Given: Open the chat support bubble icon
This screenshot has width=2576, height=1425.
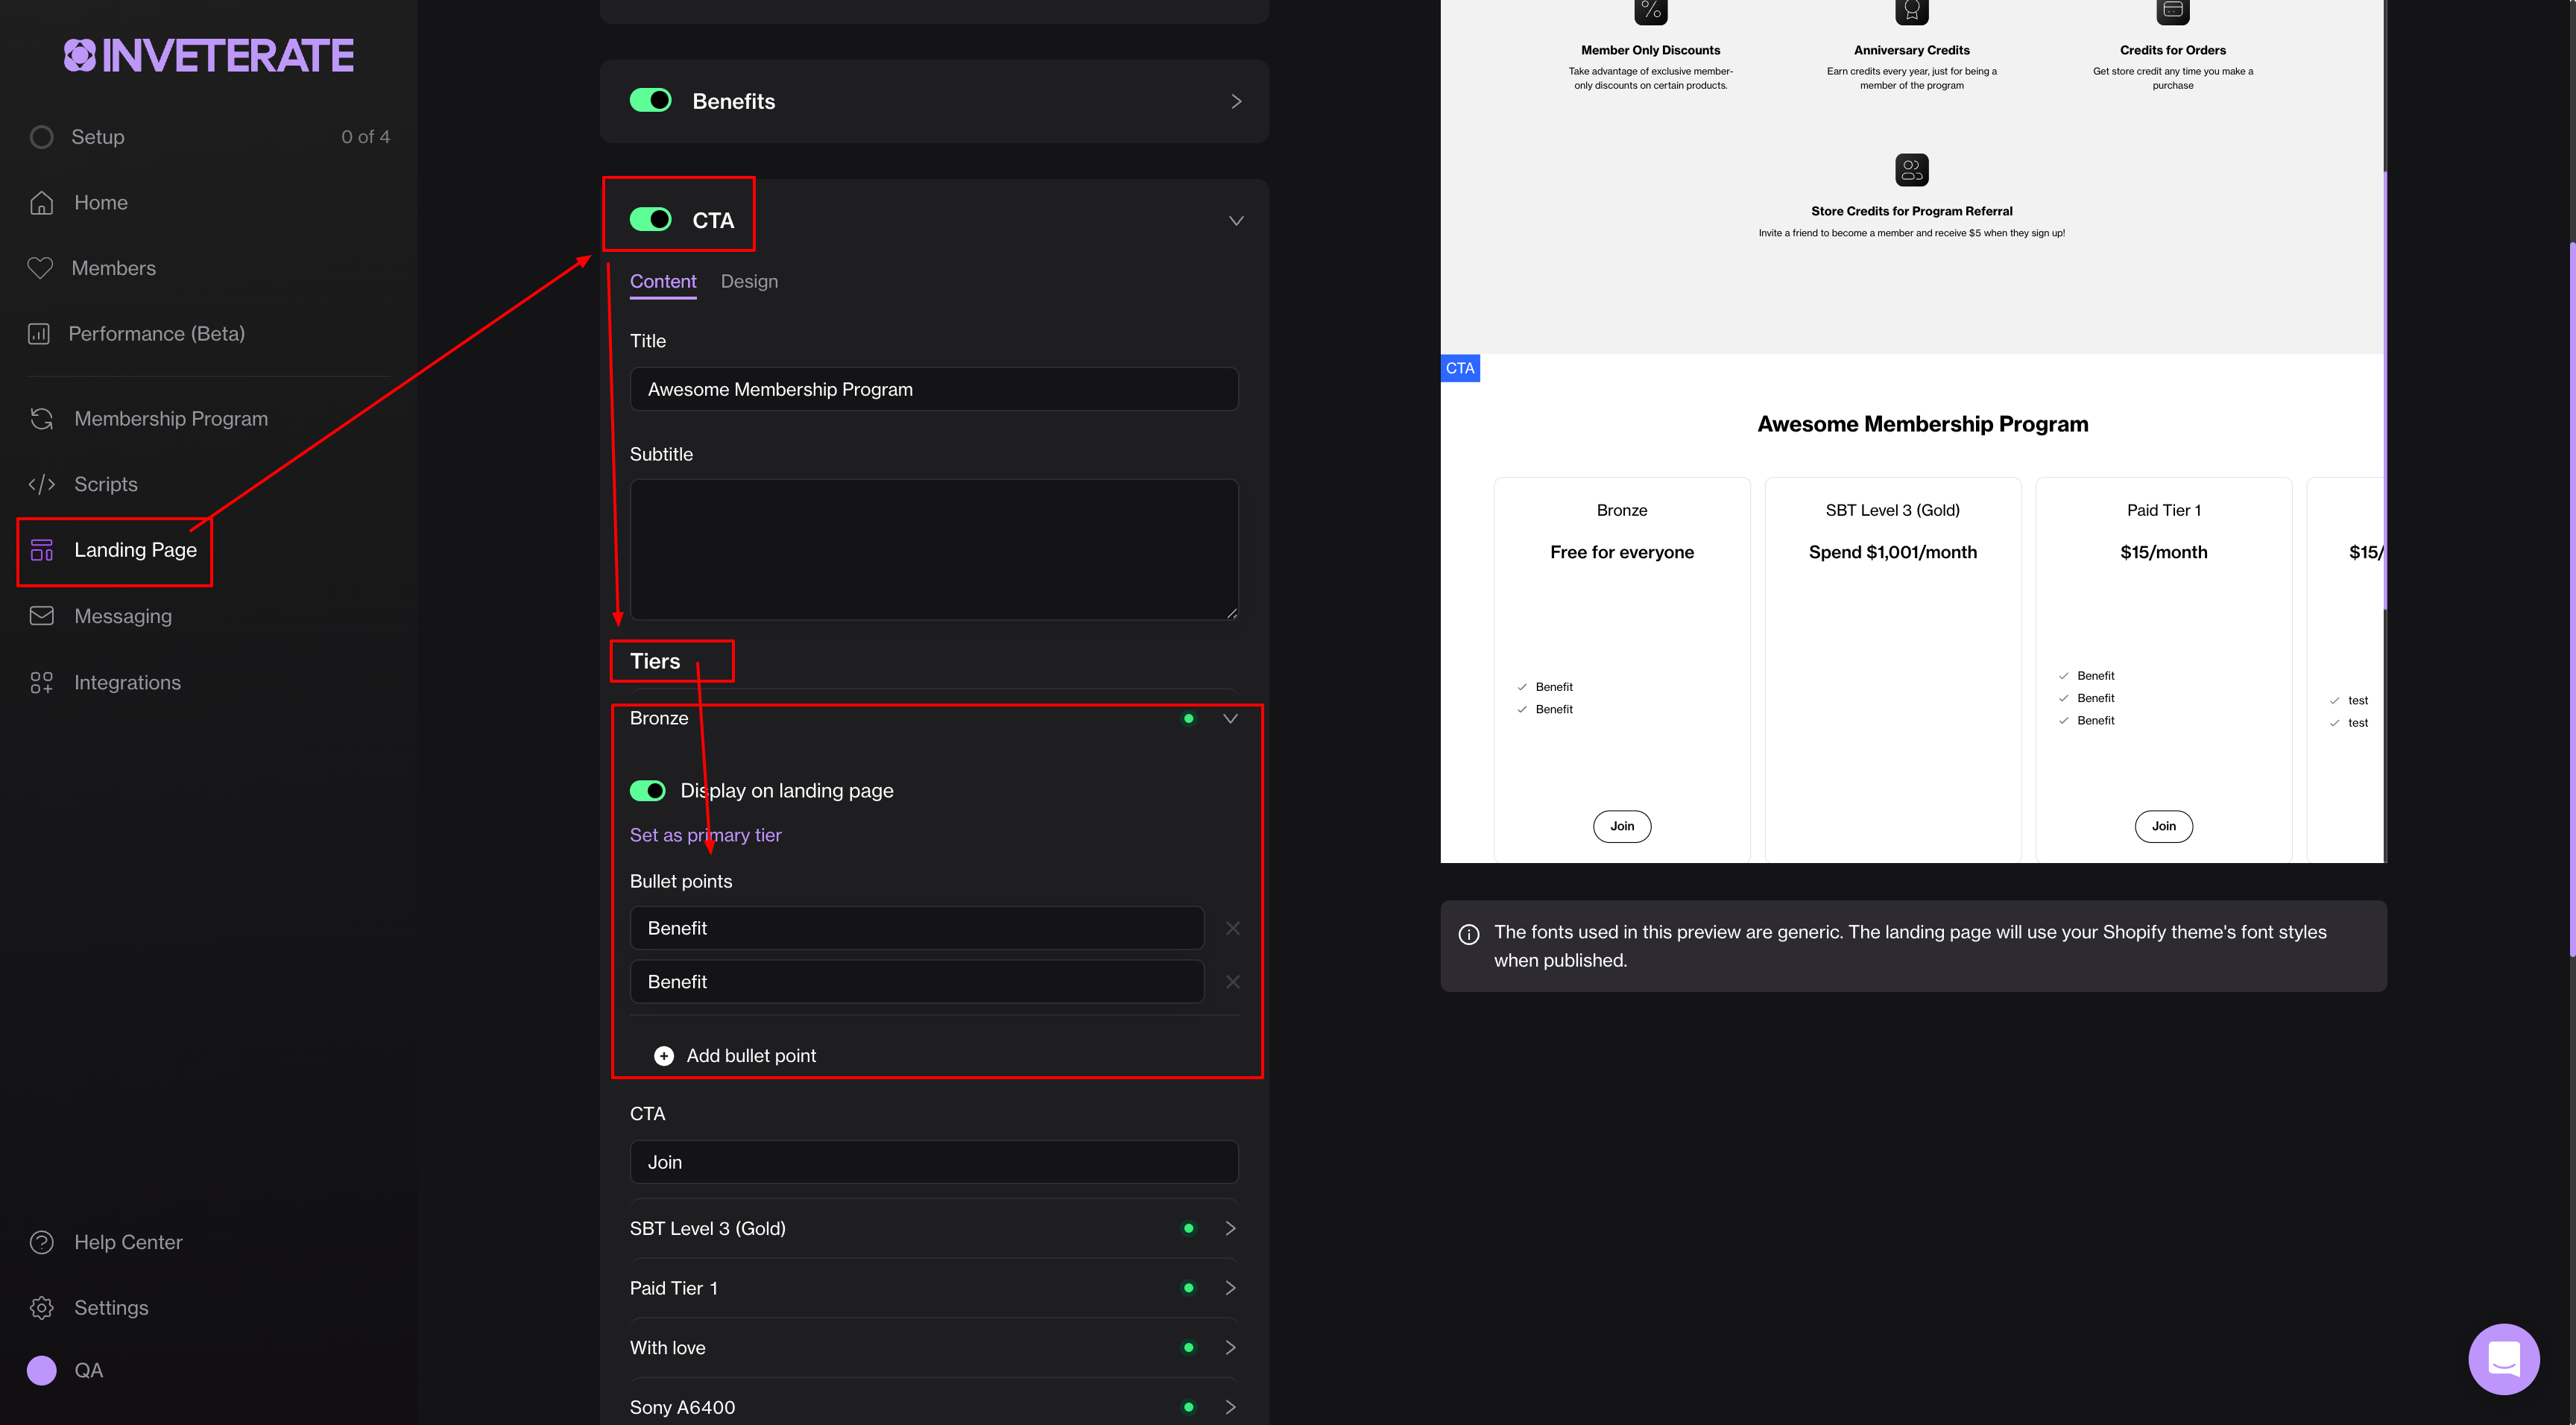Looking at the screenshot, I should click(x=2503, y=1359).
